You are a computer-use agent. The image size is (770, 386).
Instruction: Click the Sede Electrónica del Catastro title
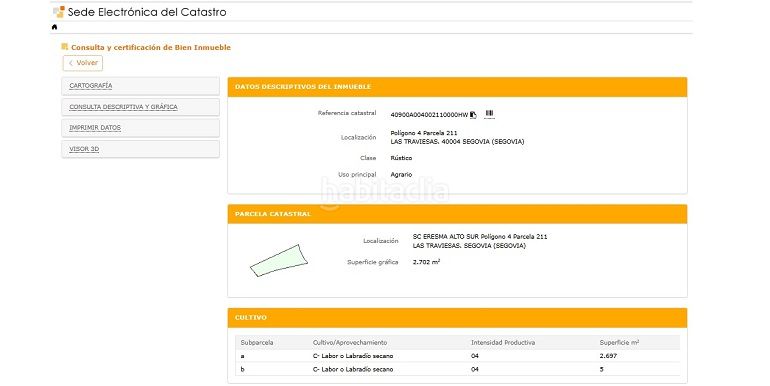(x=147, y=12)
